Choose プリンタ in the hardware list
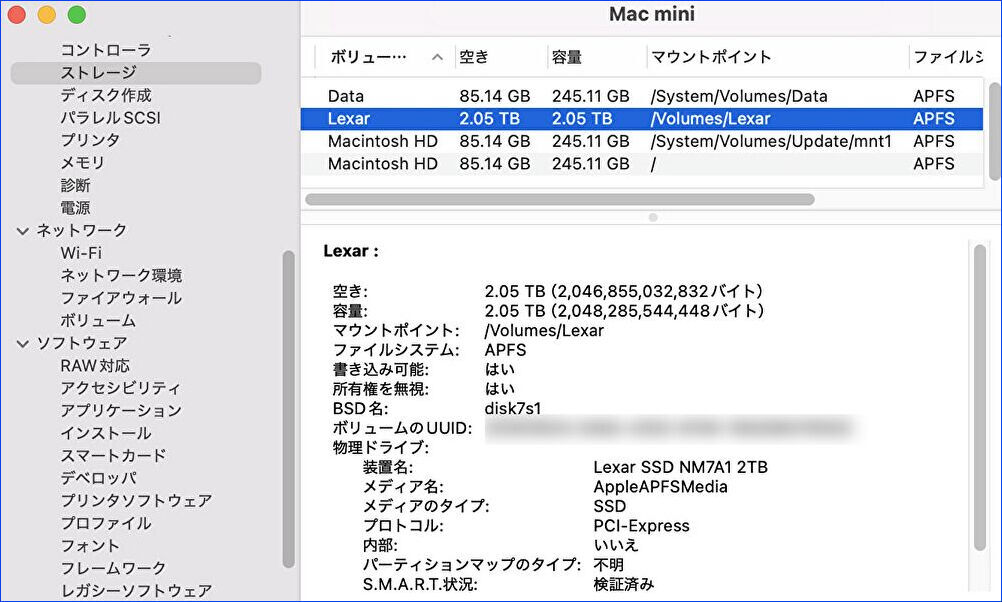 pos(90,140)
